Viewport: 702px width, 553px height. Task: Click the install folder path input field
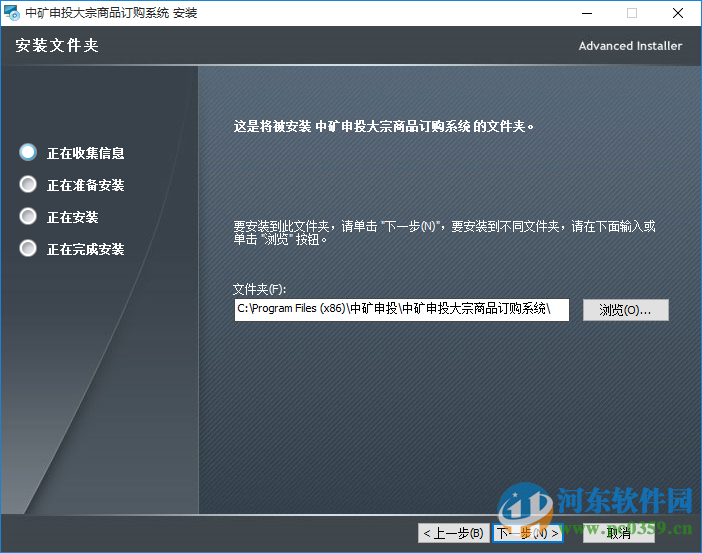coord(402,310)
